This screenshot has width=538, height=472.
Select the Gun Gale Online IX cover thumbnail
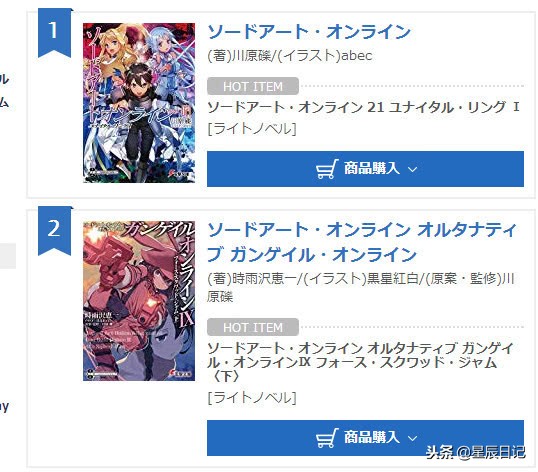(139, 301)
